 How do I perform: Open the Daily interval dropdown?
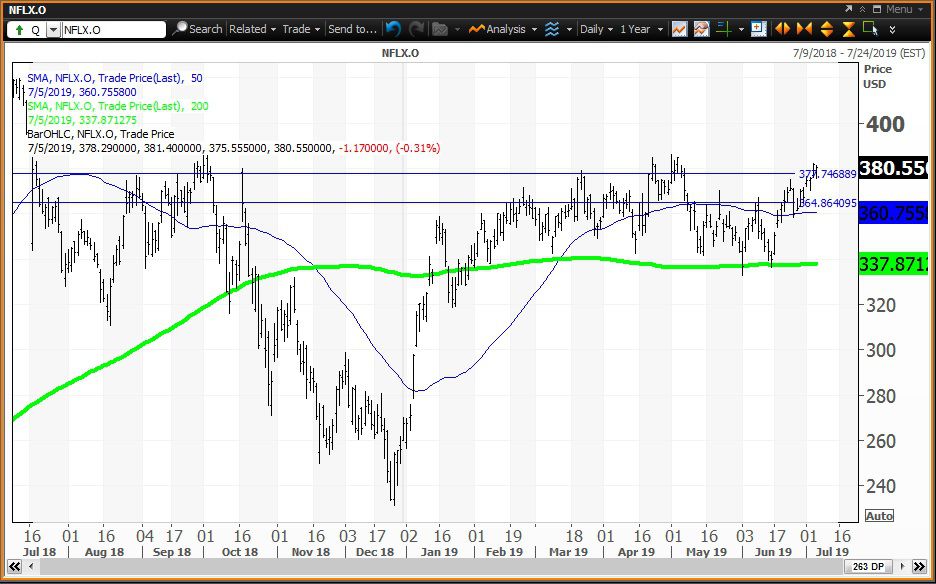(596, 29)
